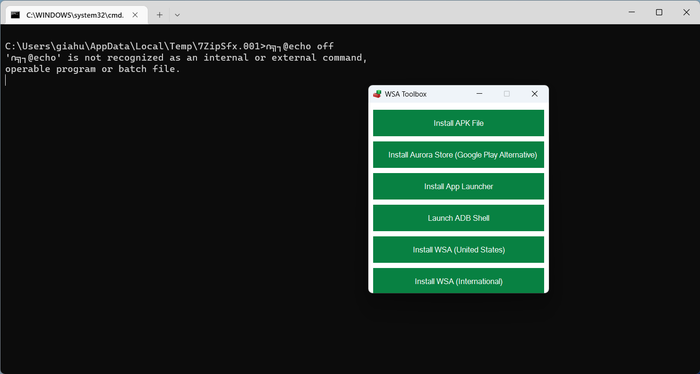
Task: Maximize the Windows Terminal window
Action: tap(659, 12)
